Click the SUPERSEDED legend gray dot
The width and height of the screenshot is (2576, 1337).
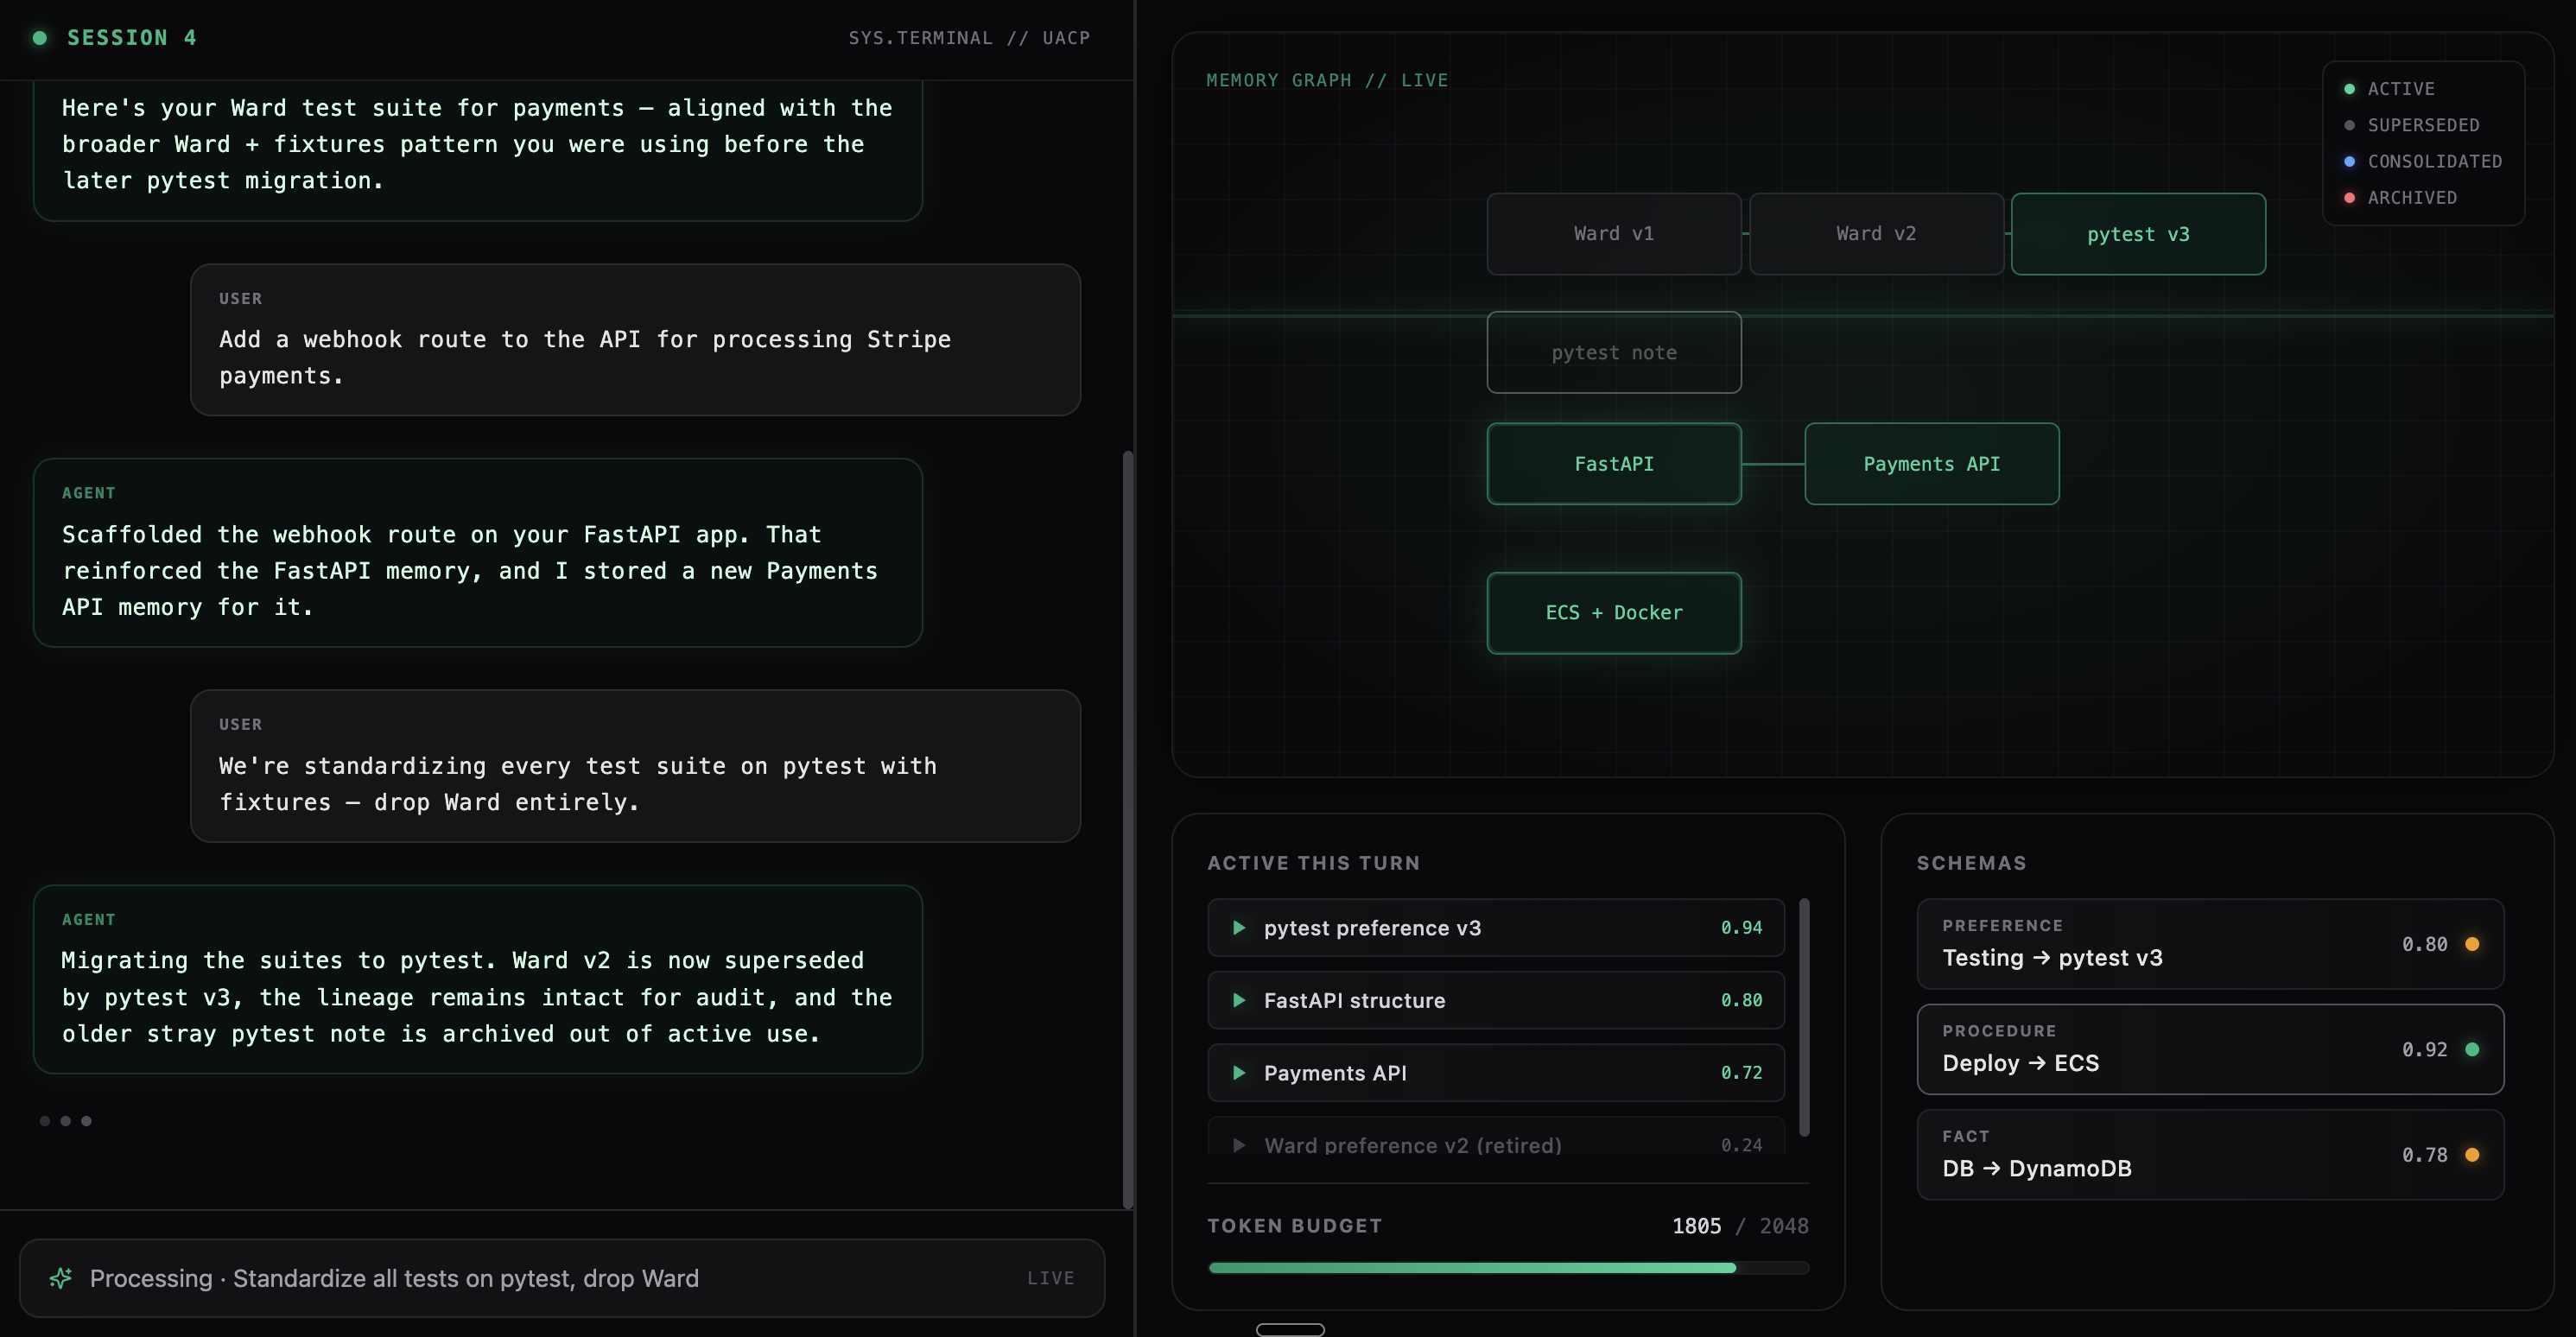coord(2349,125)
